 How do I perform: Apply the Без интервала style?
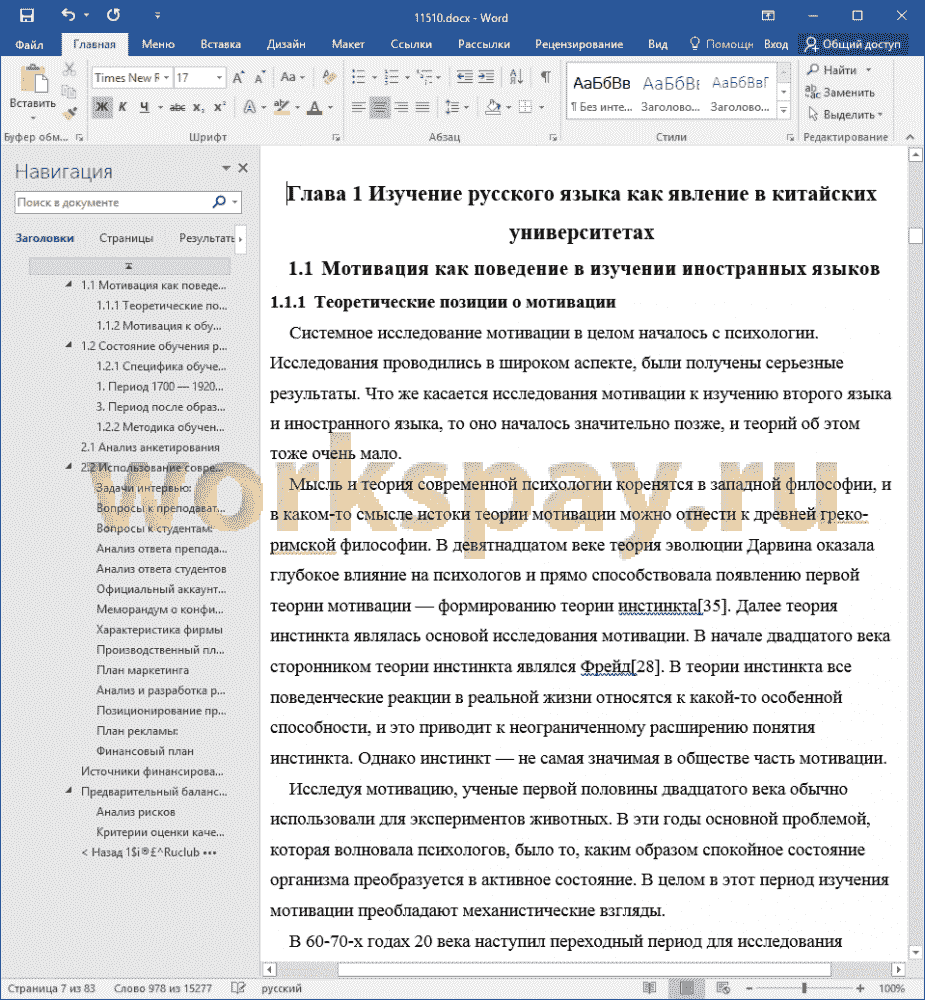point(602,91)
